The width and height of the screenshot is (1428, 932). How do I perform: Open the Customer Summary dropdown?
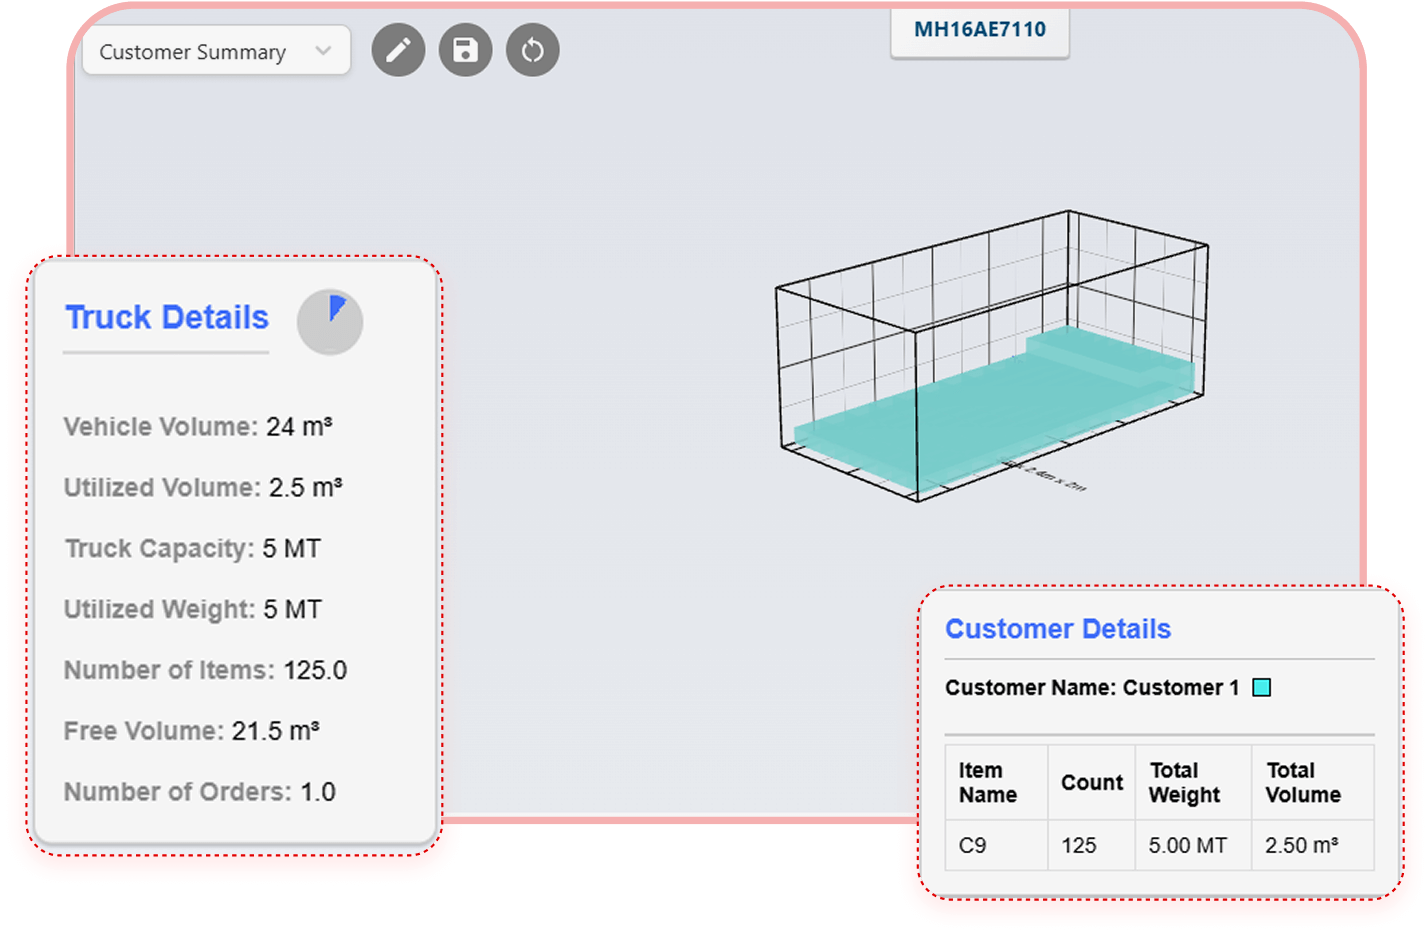tap(216, 51)
